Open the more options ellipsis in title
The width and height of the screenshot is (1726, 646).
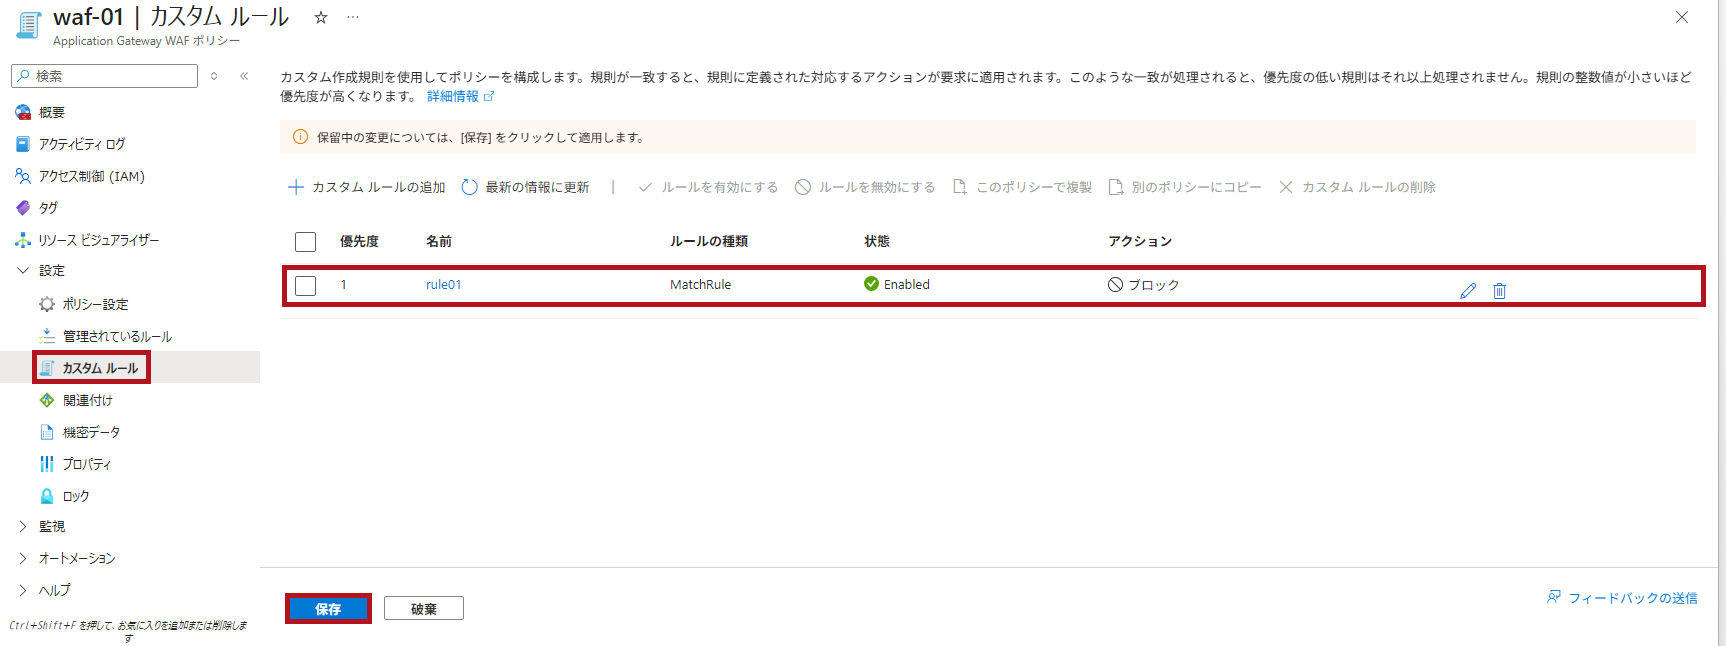[x=352, y=17]
